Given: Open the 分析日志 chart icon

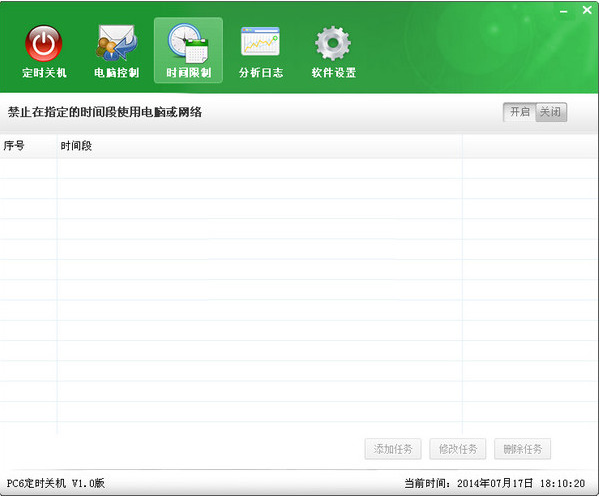Looking at the screenshot, I should [x=261, y=42].
